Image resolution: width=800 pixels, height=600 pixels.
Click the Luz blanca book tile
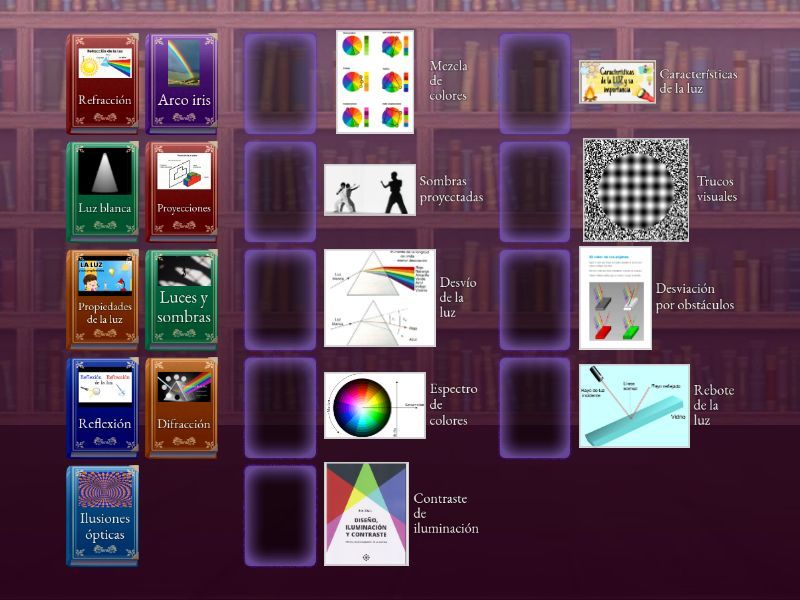pos(102,191)
